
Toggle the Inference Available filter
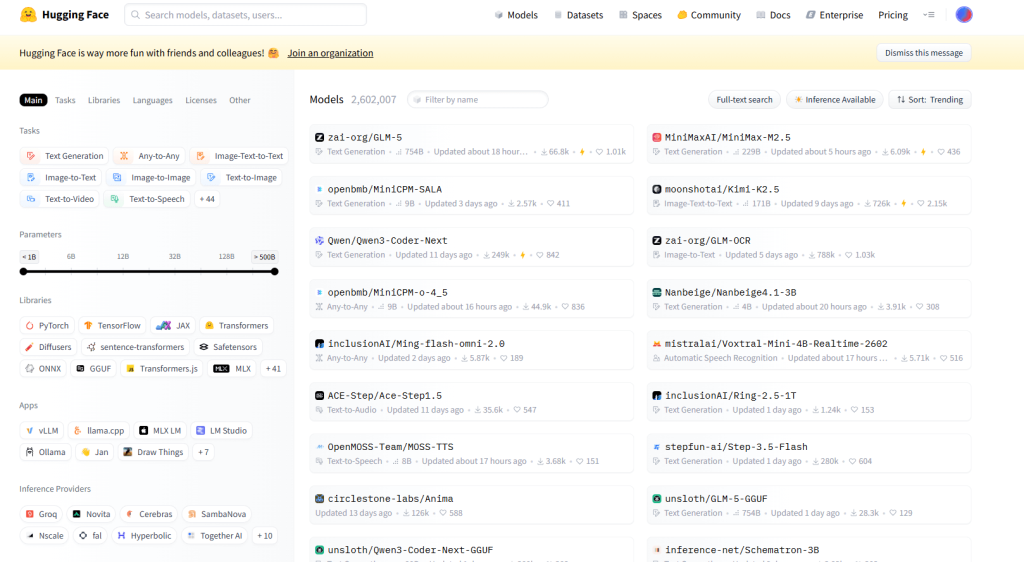(834, 100)
